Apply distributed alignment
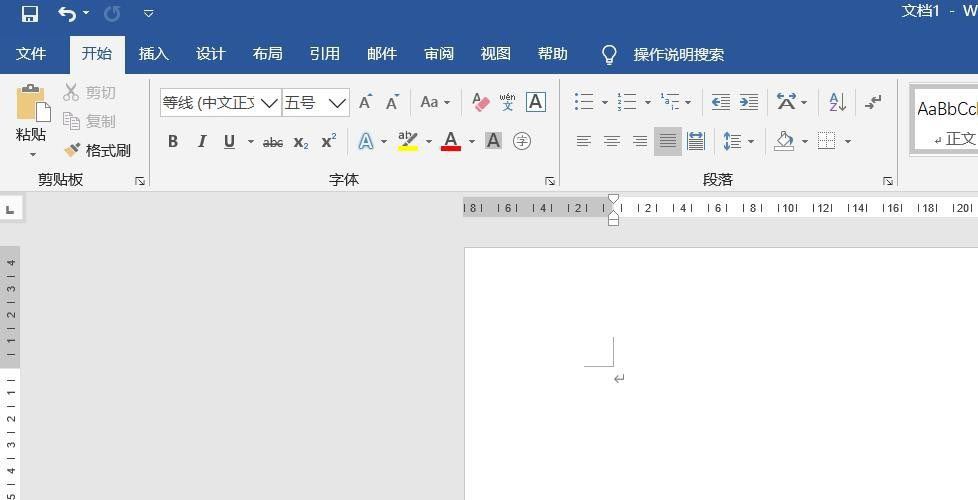978x500 pixels. tap(696, 142)
